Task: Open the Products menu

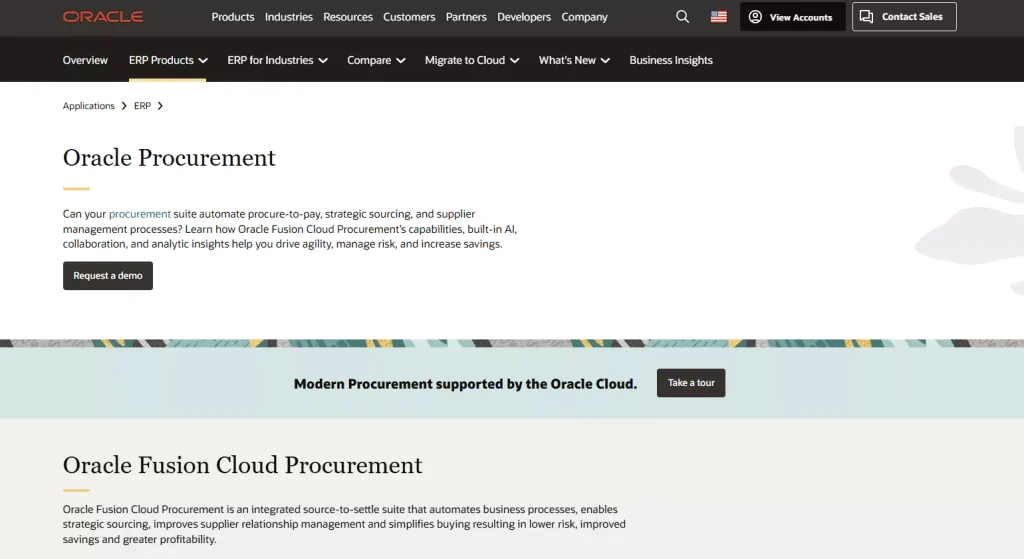Action: click(232, 17)
